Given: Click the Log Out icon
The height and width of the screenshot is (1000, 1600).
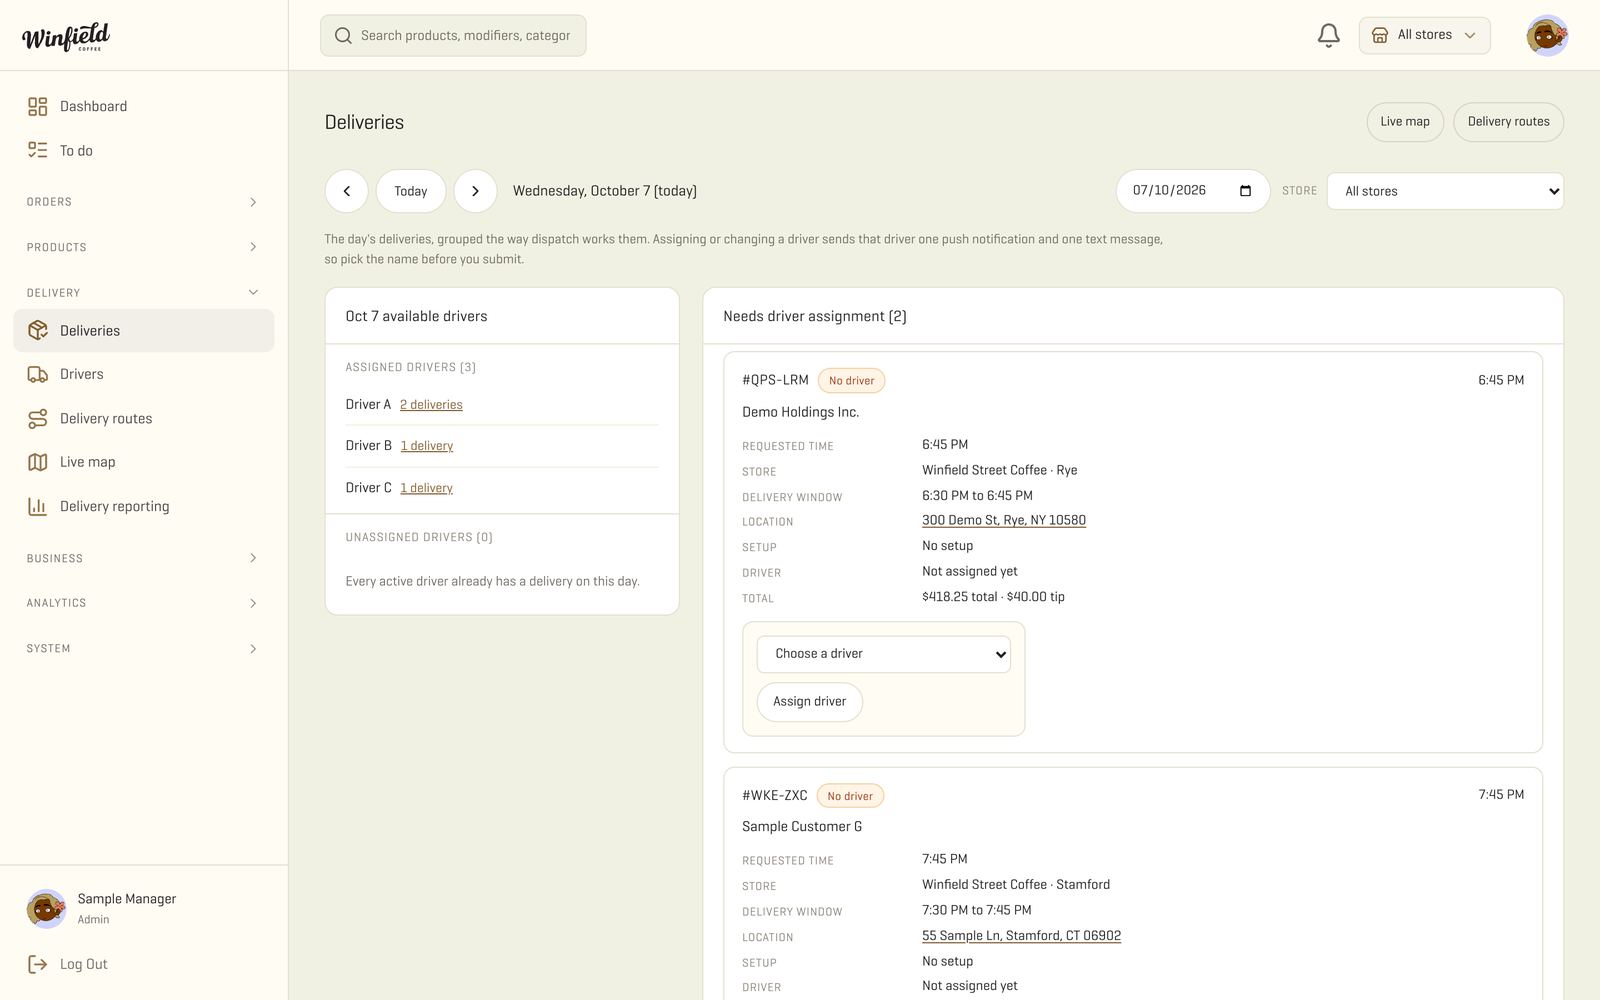Looking at the screenshot, I should (38, 964).
